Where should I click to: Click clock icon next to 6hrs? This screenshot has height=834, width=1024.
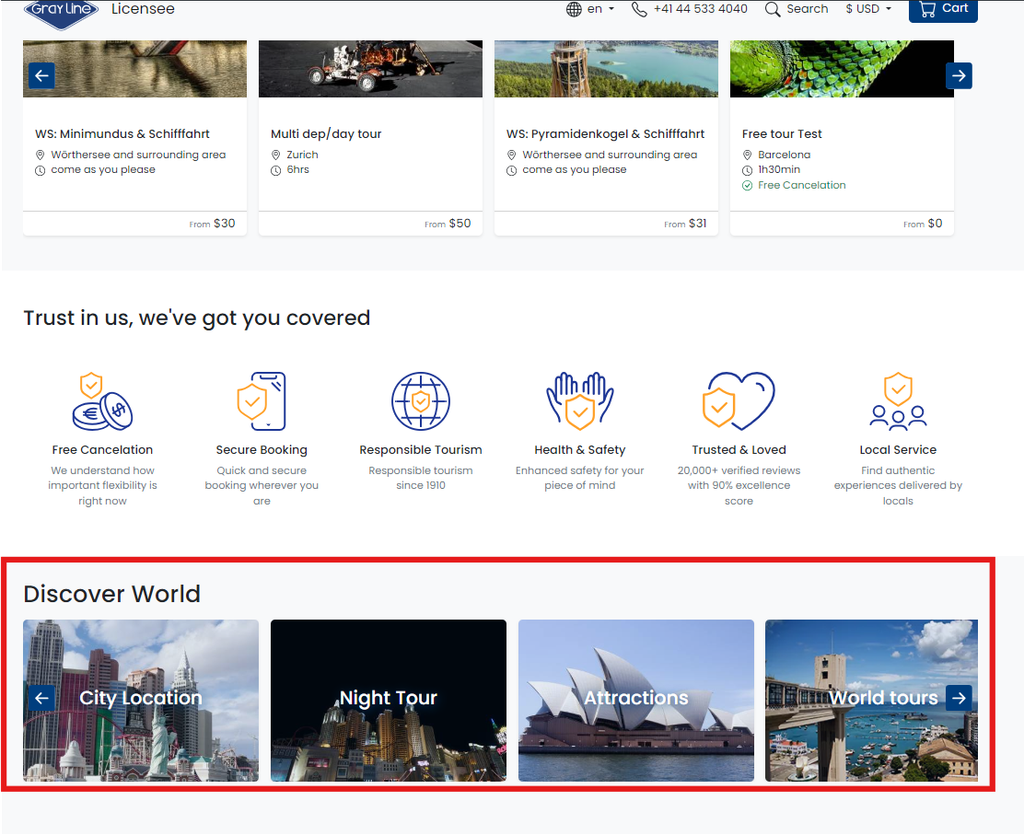(x=276, y=170)
